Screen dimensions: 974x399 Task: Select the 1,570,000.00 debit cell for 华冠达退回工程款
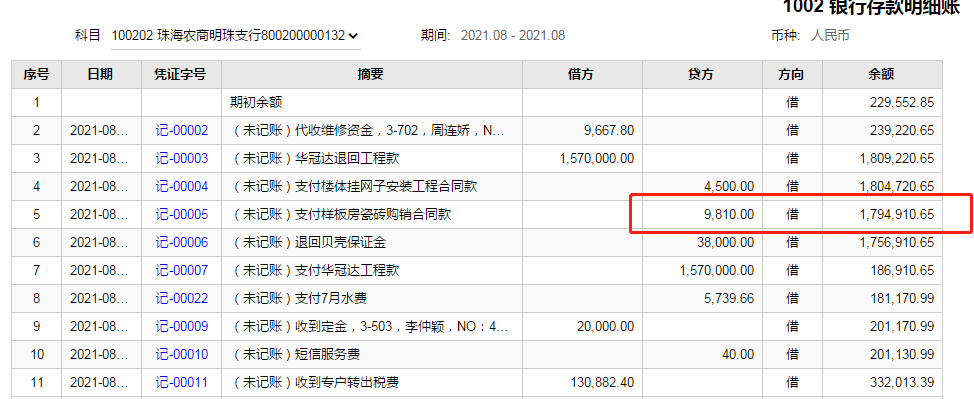pos(582,158)
